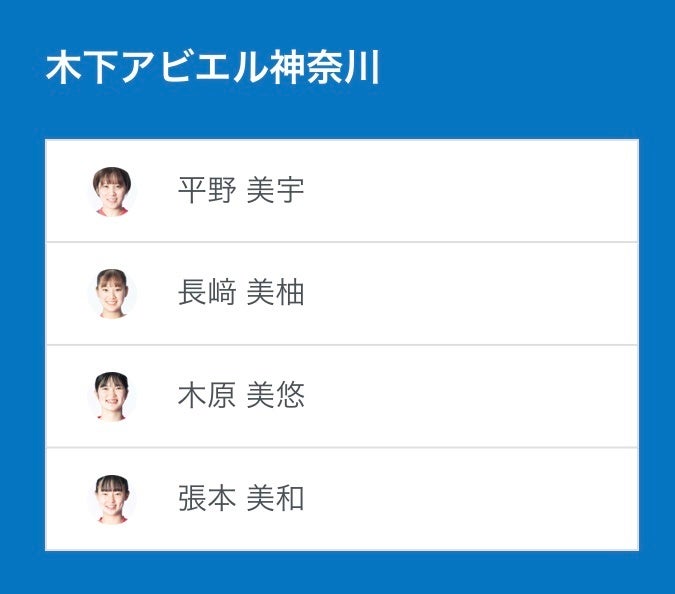The width and height of the screenshot is (675, 594).
Task: Open the surname 木原 in the third row
Action: (207, 397)
